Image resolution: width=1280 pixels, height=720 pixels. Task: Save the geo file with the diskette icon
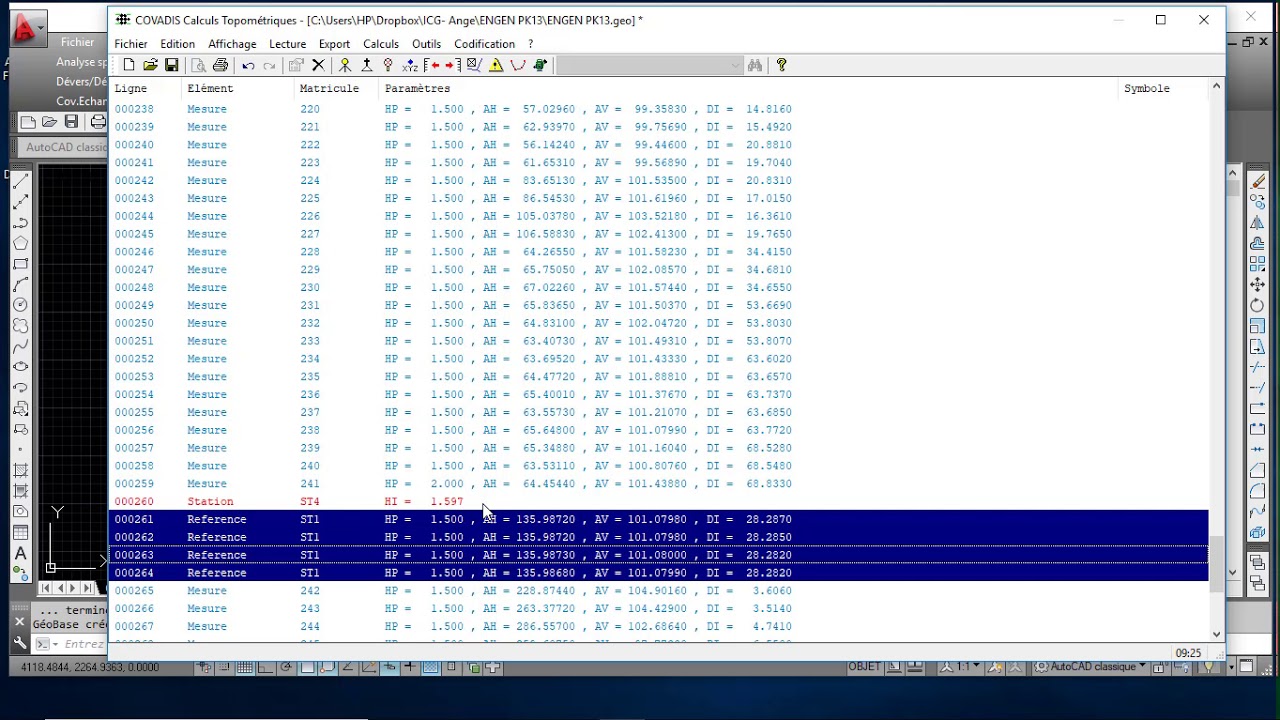tap(172, 65)
